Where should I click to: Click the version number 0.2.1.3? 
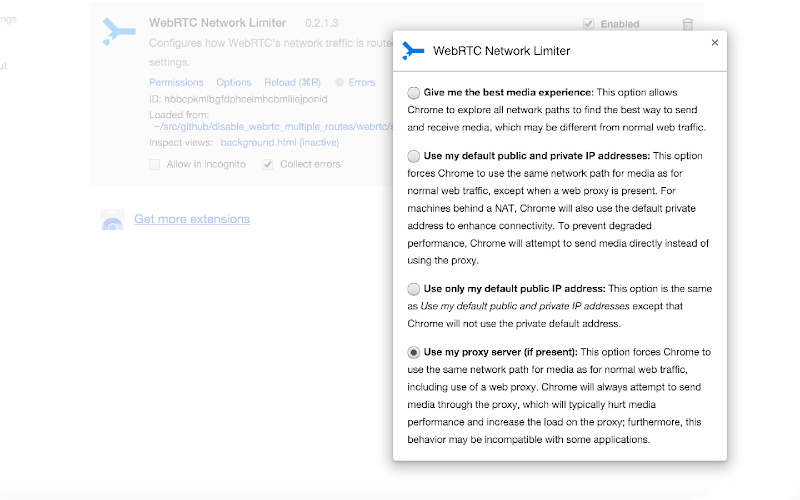(x=321, y=23)
